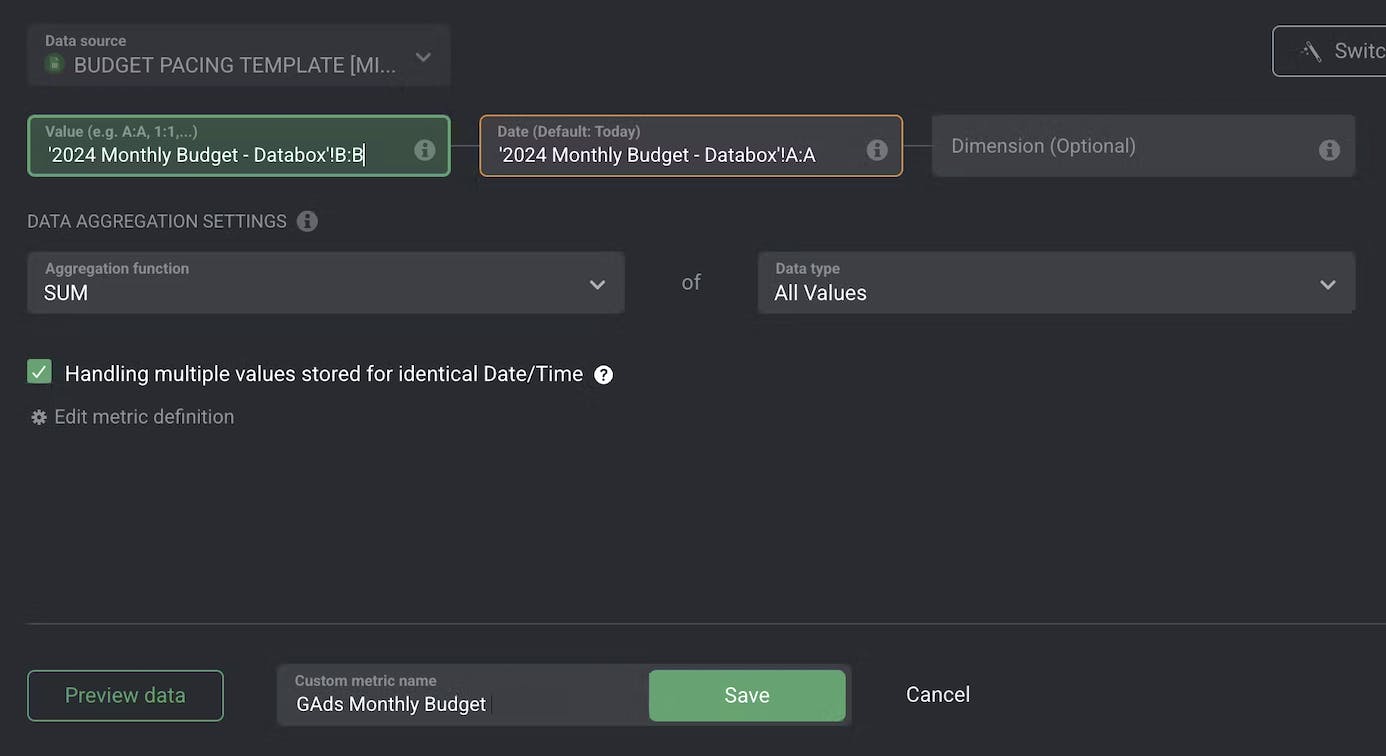Click the Custom metric name field
The image size is (1386, 756).
point(462,703)
